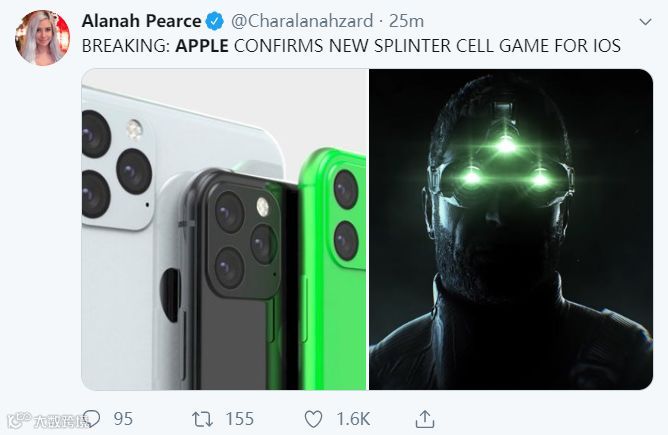This screenshot has height=435, width=668.
Task: Open the Alanah Pearce display name
Action: [x=141, y=21]
